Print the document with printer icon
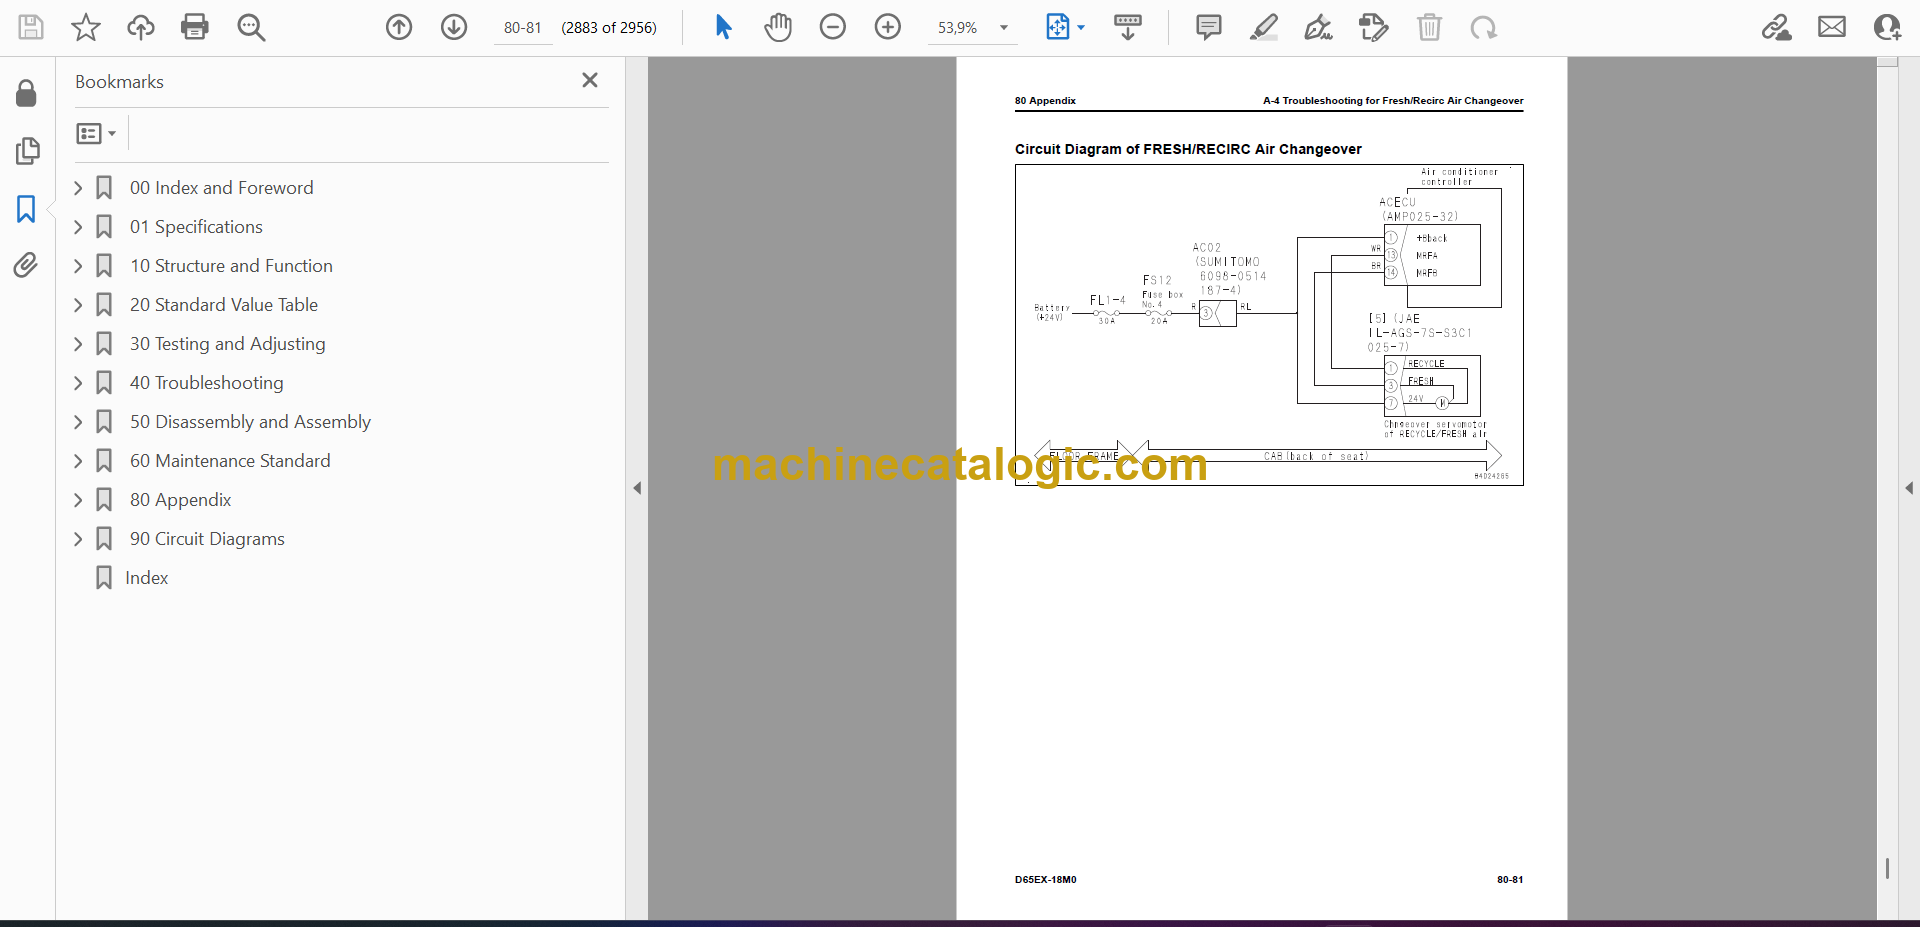 tap(195, 27)
